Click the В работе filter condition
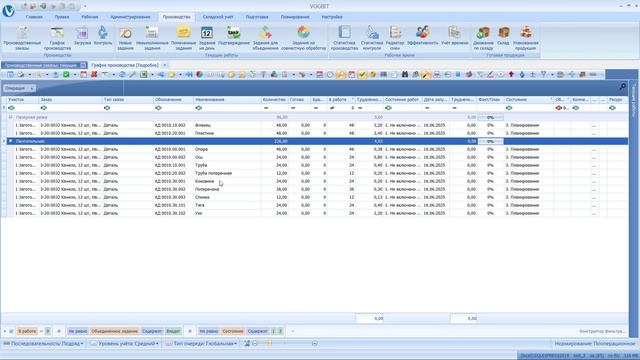This screenshot has height=360, width=640. click(x=27, y=331)
